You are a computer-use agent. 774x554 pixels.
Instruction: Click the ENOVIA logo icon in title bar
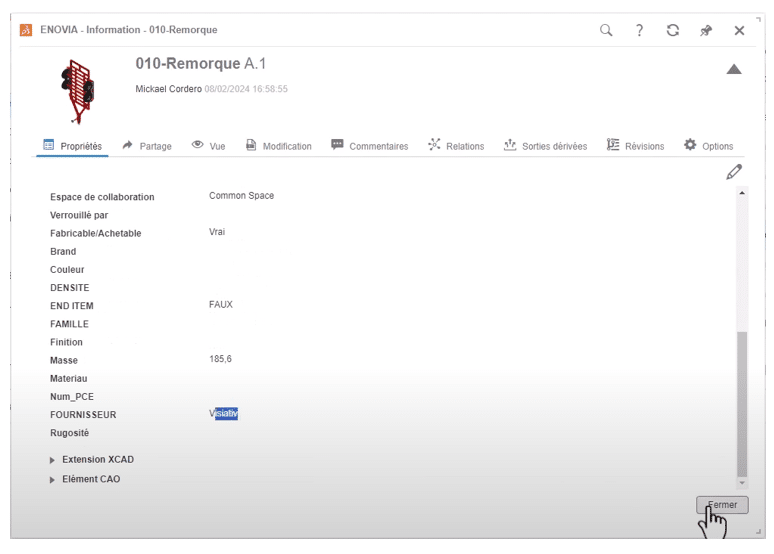27,31
